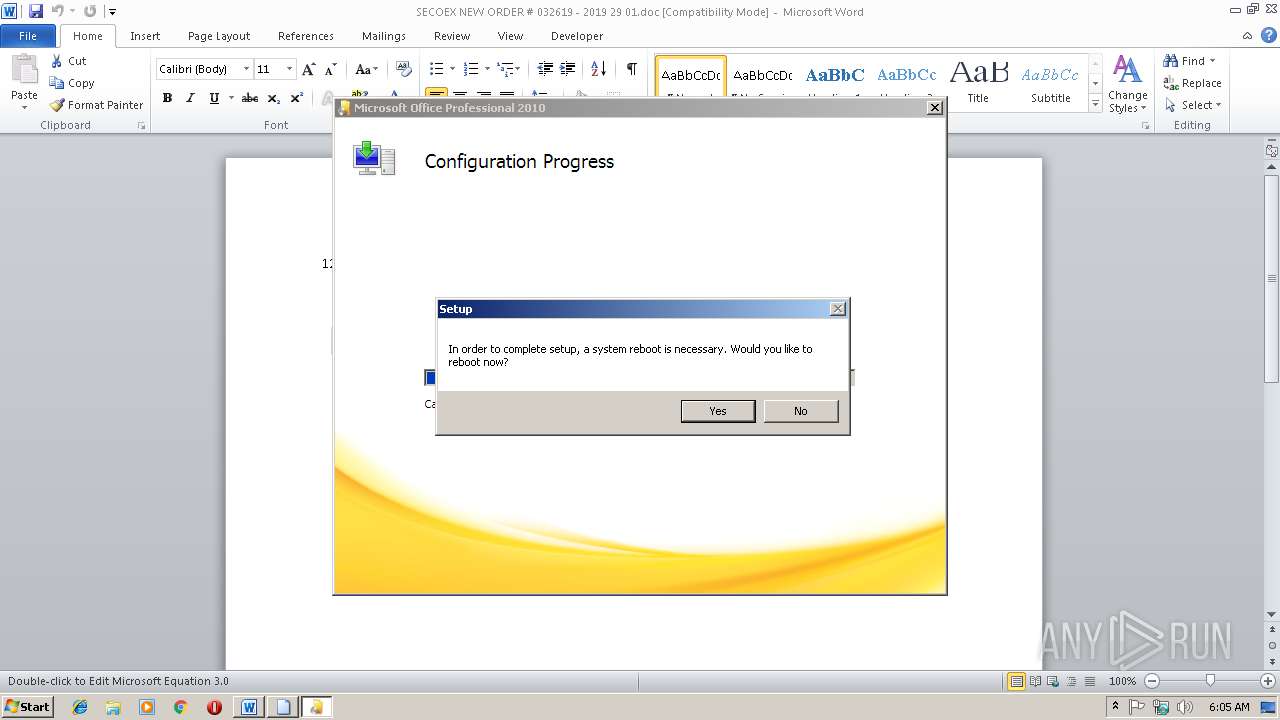Switch to the Mailings tab
This screenshot has height=720, width=1280.
(x=384, y=36)
